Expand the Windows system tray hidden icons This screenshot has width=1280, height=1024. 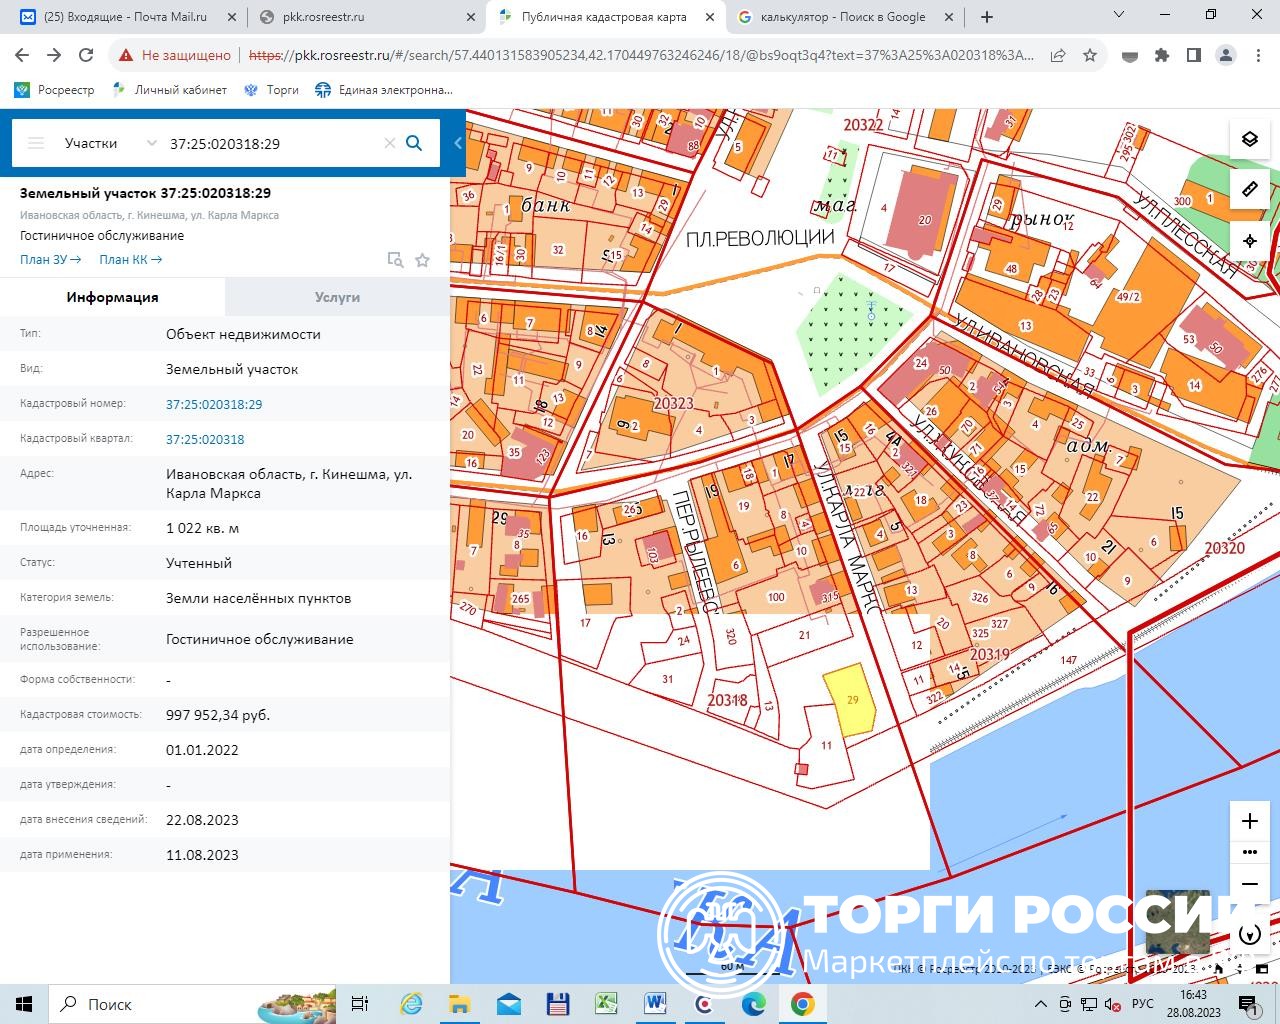coord(1040,1004)
